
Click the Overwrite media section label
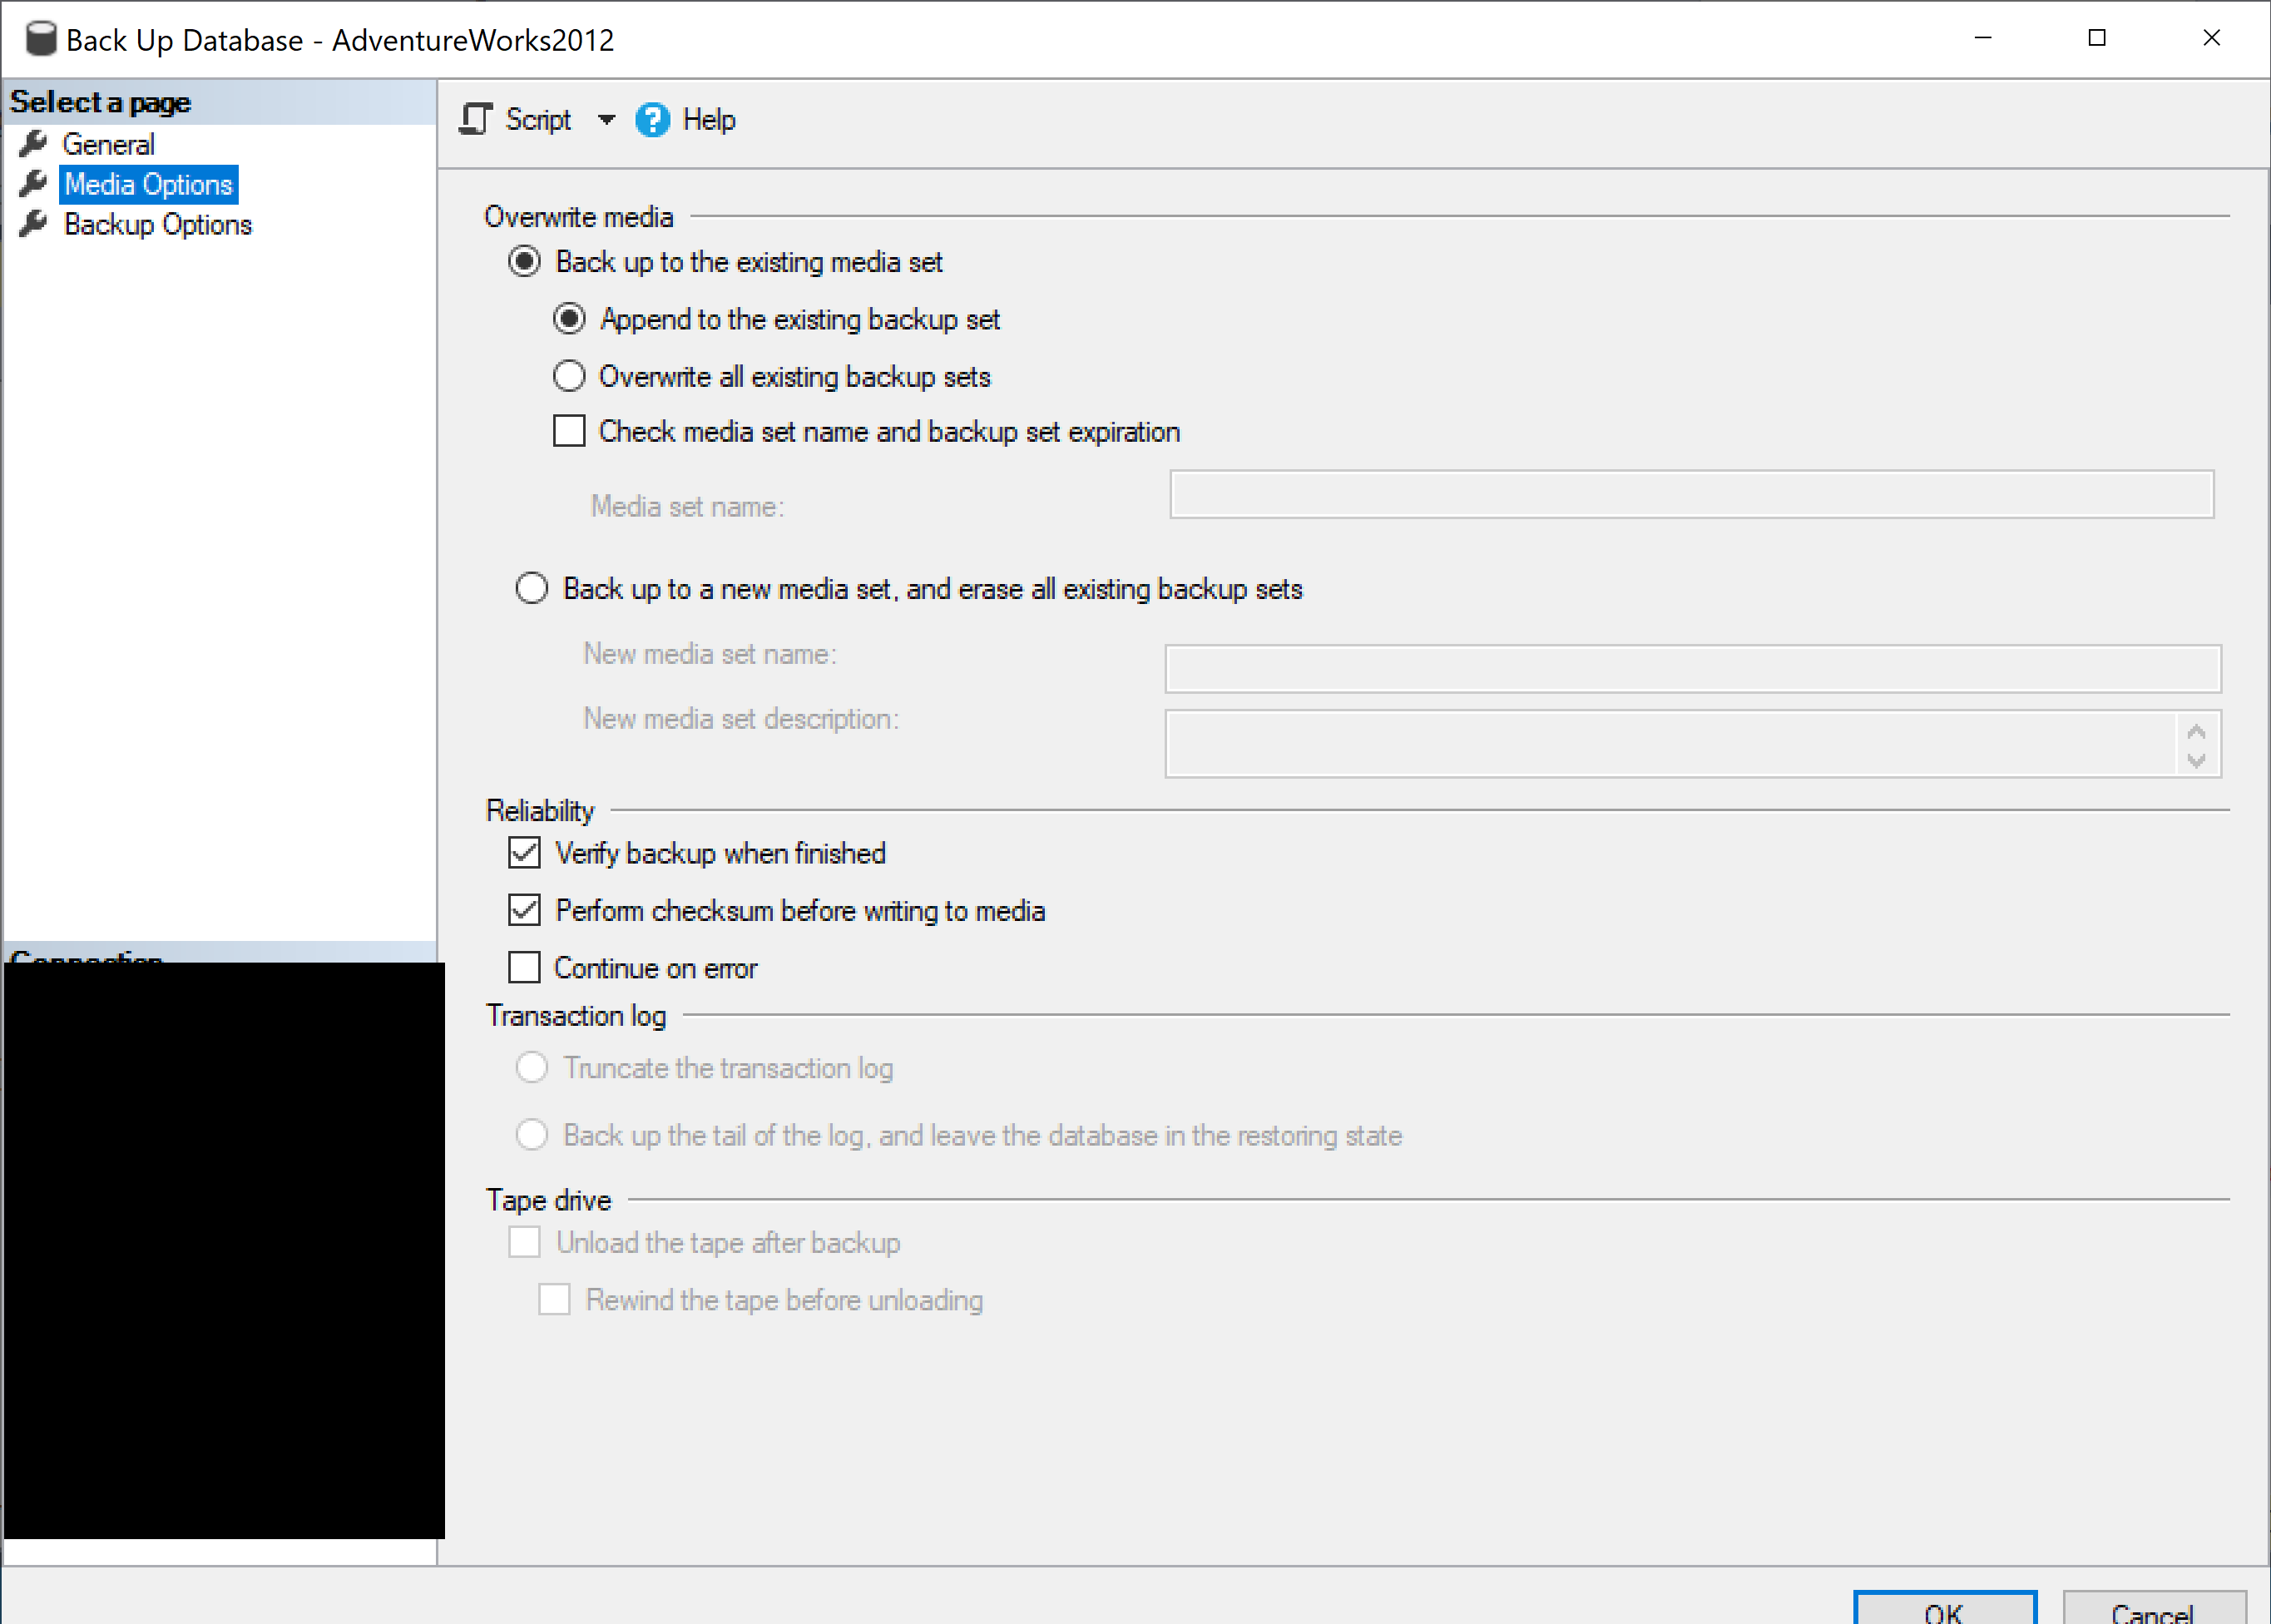tap(578, 216)
